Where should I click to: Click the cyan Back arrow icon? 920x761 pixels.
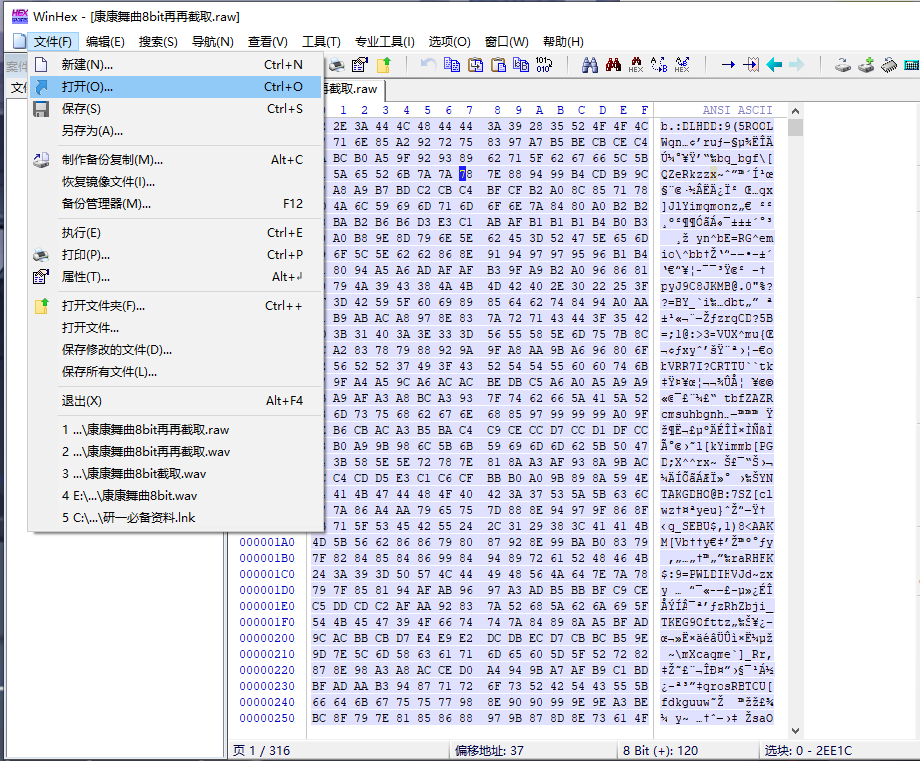(x=774, y=65)
